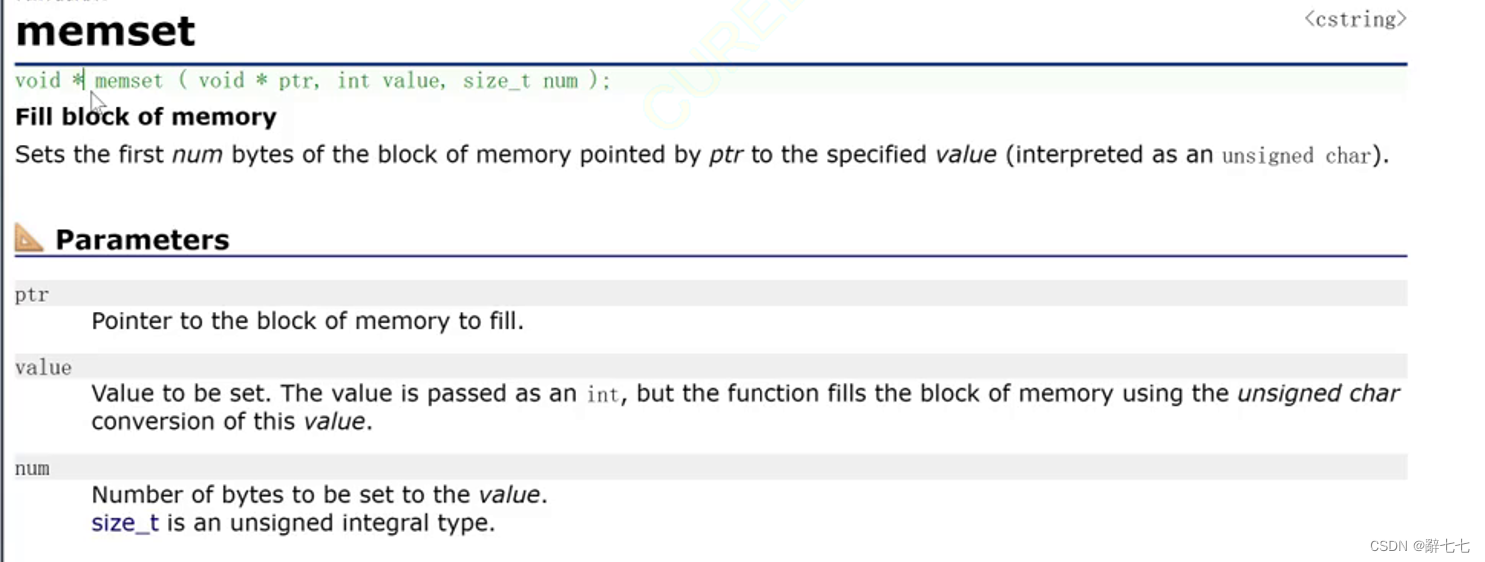Click 'int value' in the prototype
The width and height of the screenshot is (1485, 562).
(388, 81)
